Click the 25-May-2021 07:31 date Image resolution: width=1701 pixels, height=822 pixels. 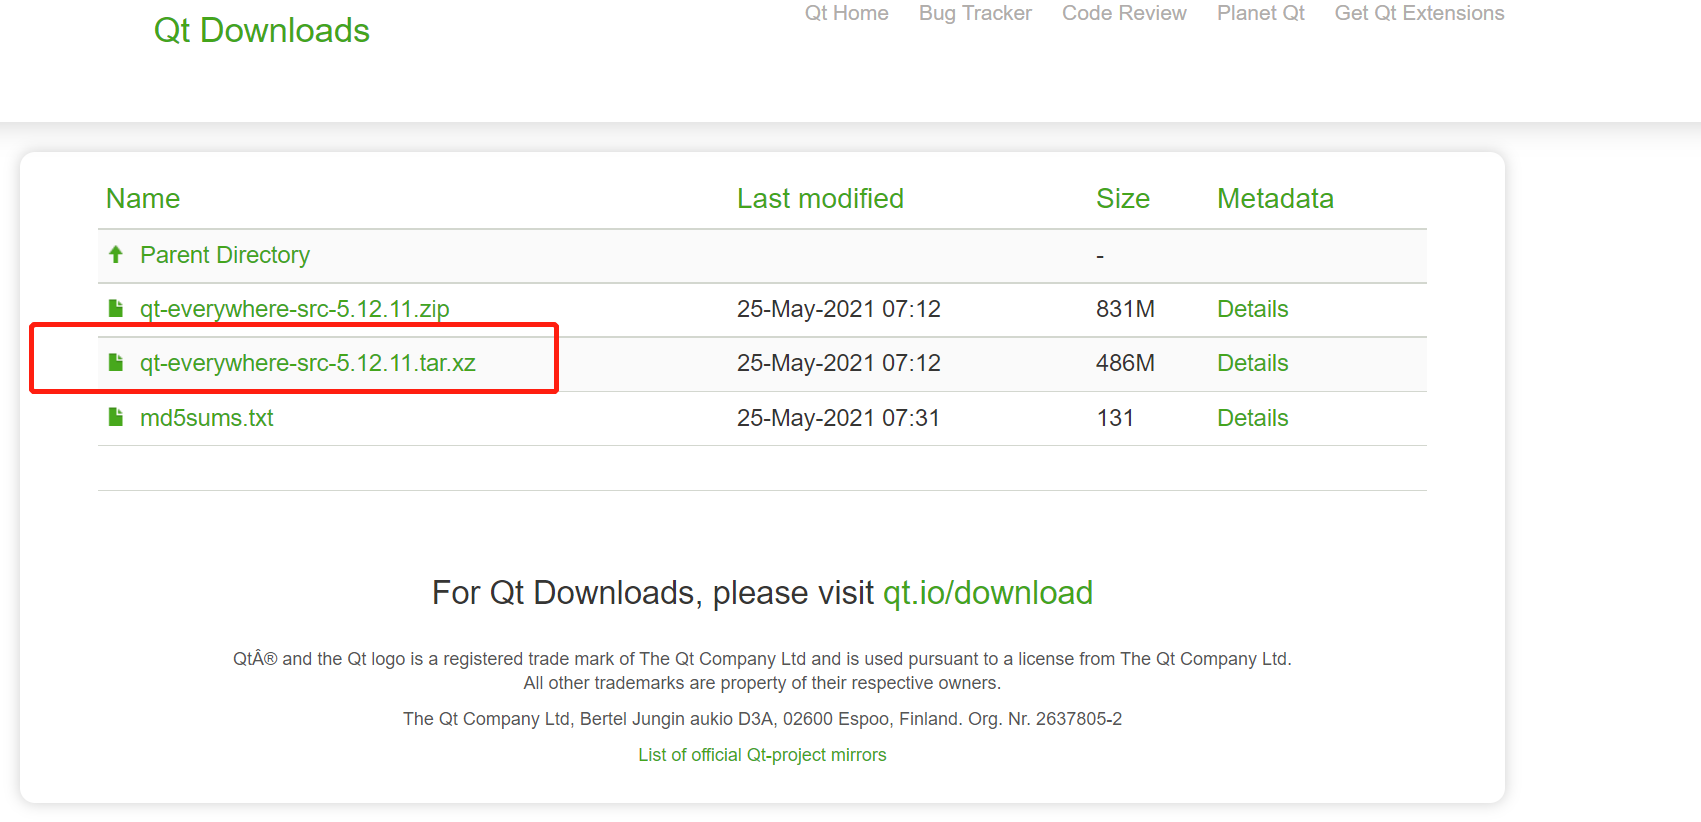pos(838,418)
